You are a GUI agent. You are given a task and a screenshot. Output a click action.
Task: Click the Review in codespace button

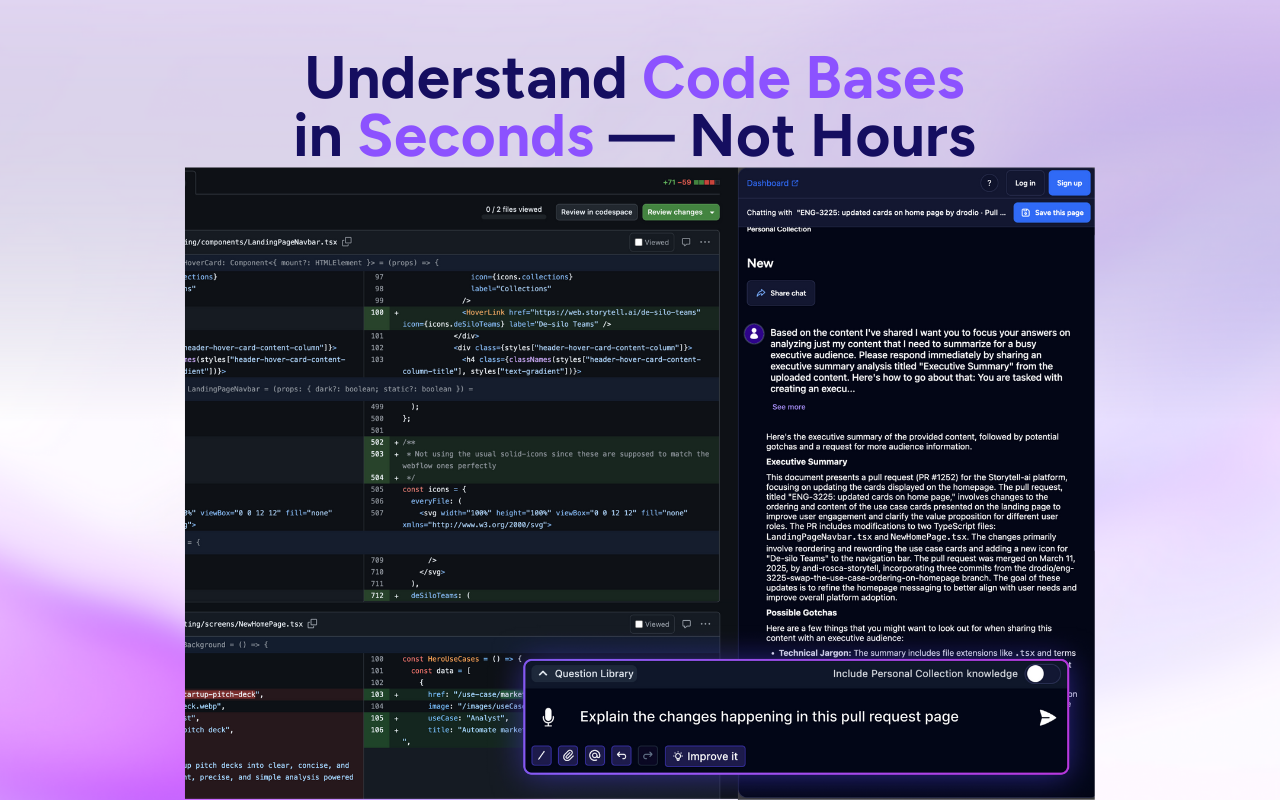pos(596,212)
